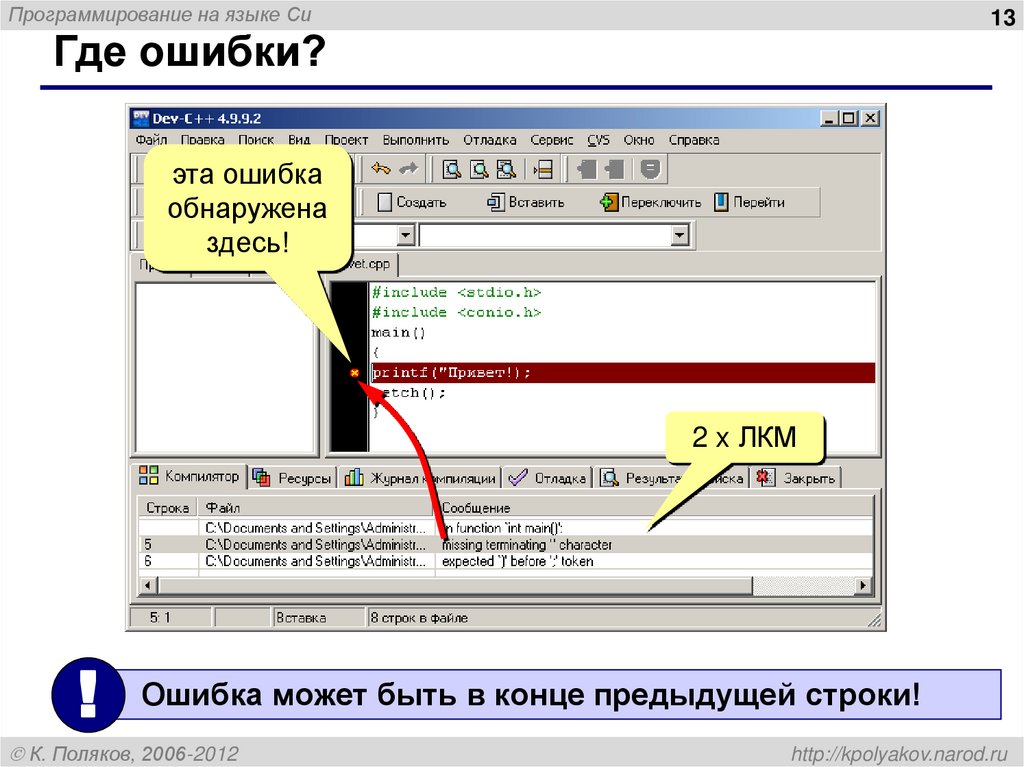Click the Find magnifier icon

point(451,170)
